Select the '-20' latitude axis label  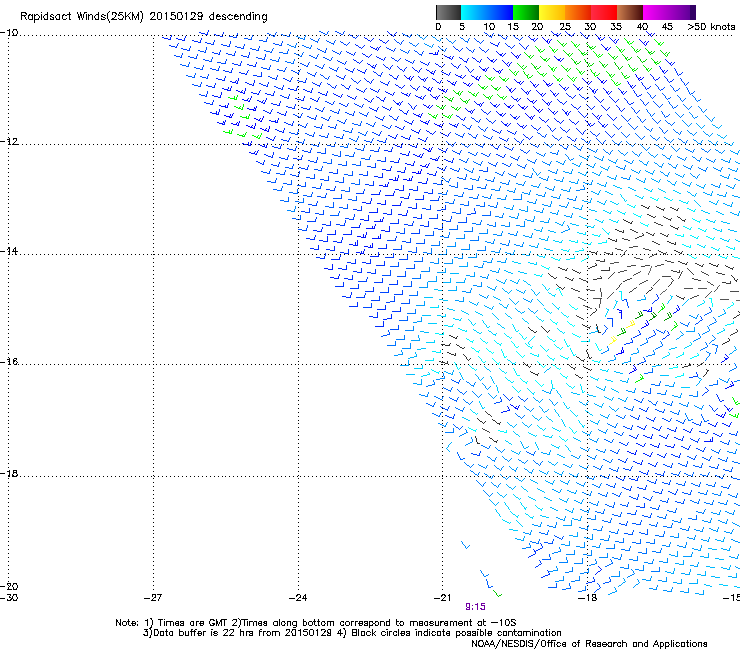[9, 586]
